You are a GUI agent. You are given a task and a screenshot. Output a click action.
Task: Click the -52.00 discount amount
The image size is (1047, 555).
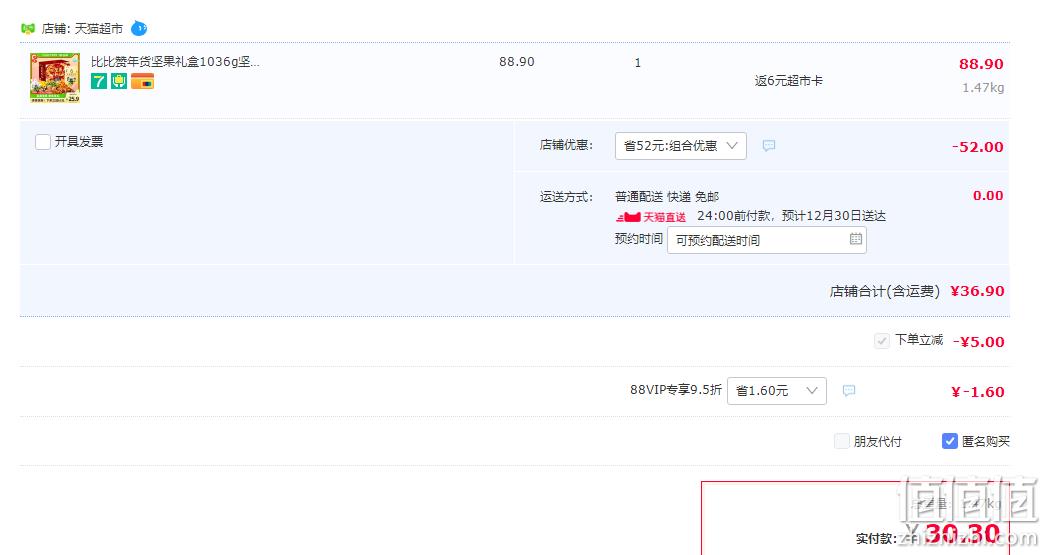(978, 147)
